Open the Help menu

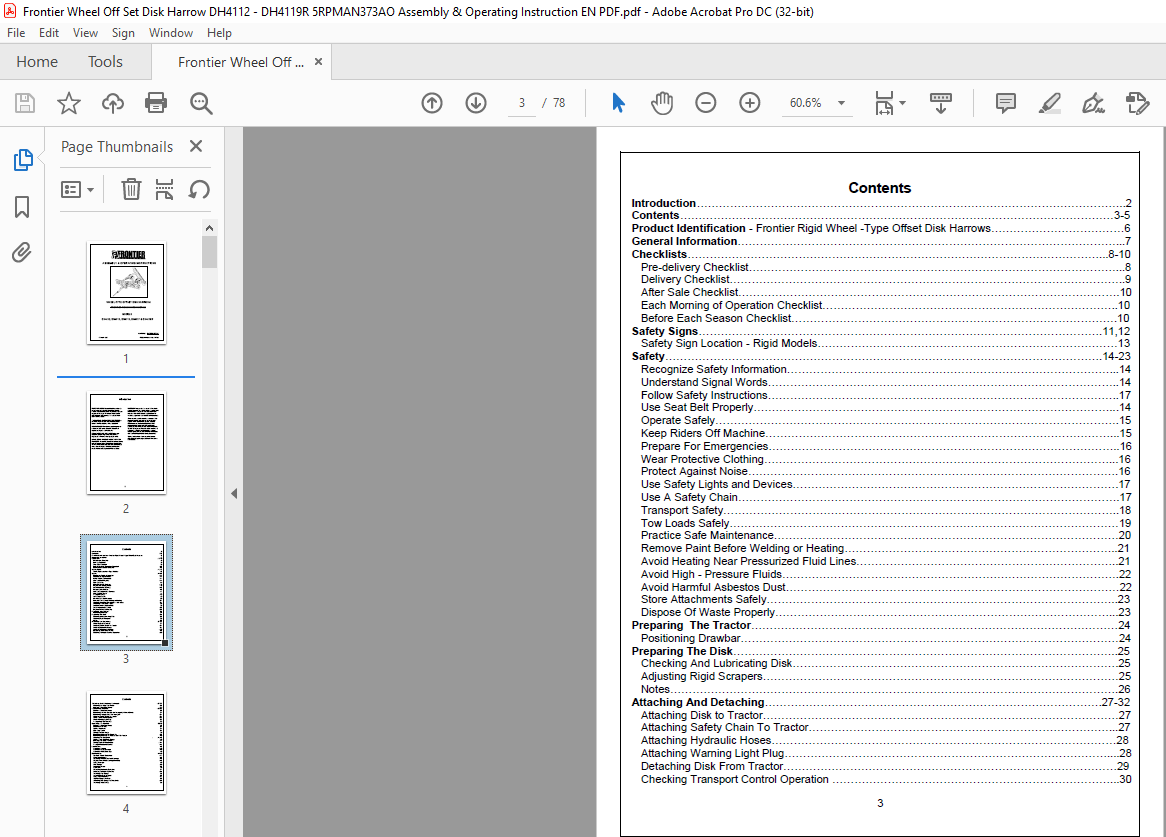click(x=219, y=33)
